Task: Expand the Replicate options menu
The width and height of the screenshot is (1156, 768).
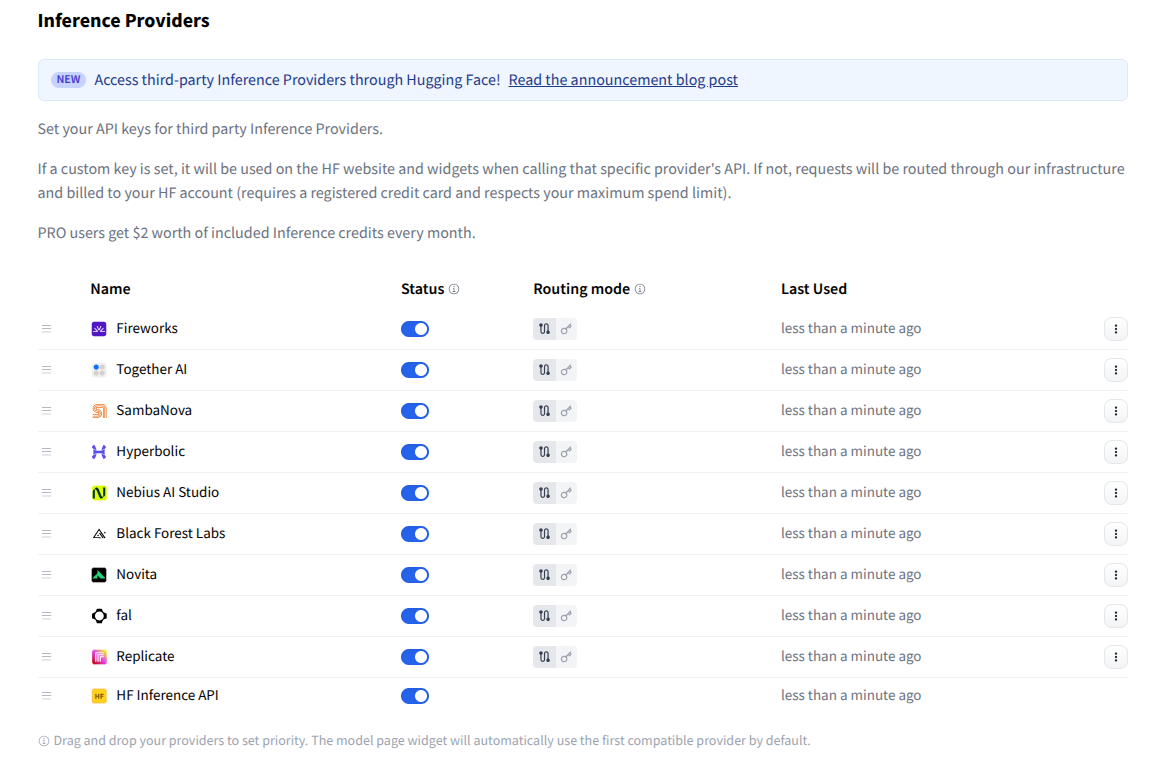Action: pyautogui.click(x=1116, y=656)
